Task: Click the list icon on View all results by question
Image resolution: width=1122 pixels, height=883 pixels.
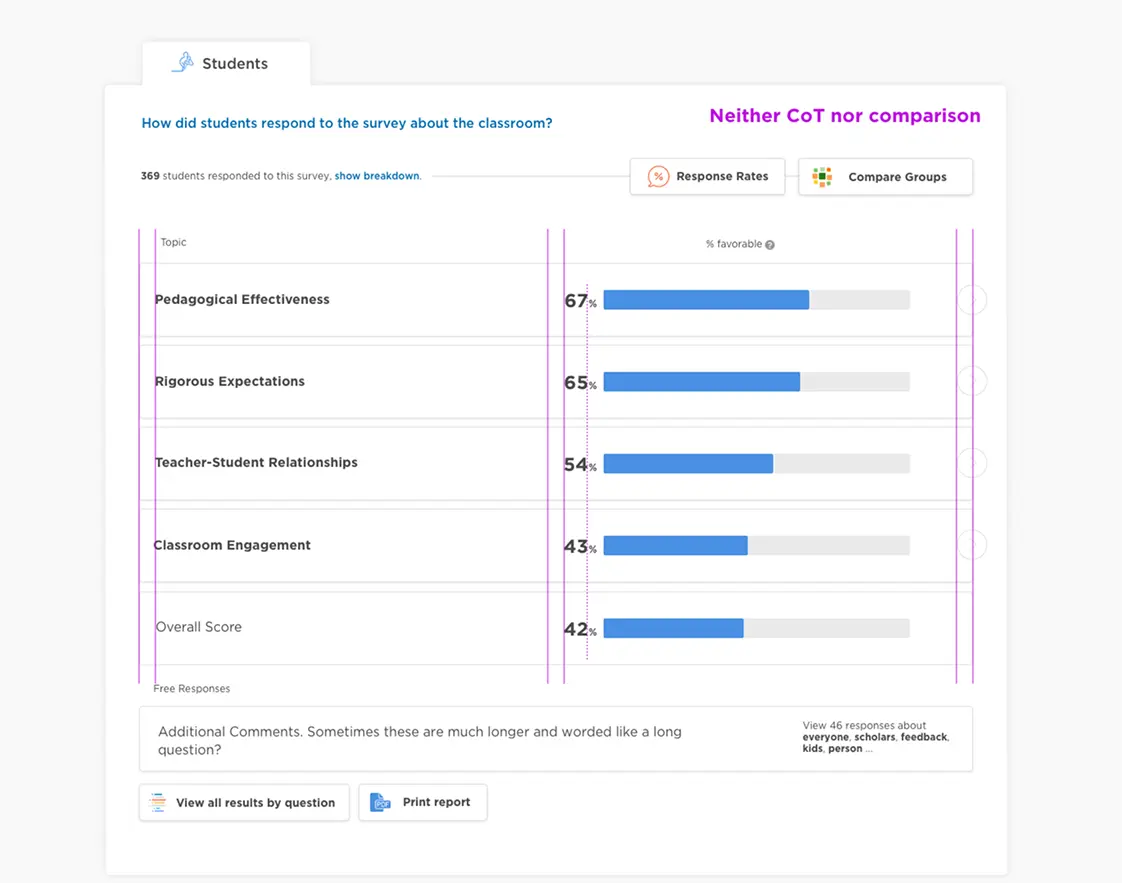Action: click(157, 802)
